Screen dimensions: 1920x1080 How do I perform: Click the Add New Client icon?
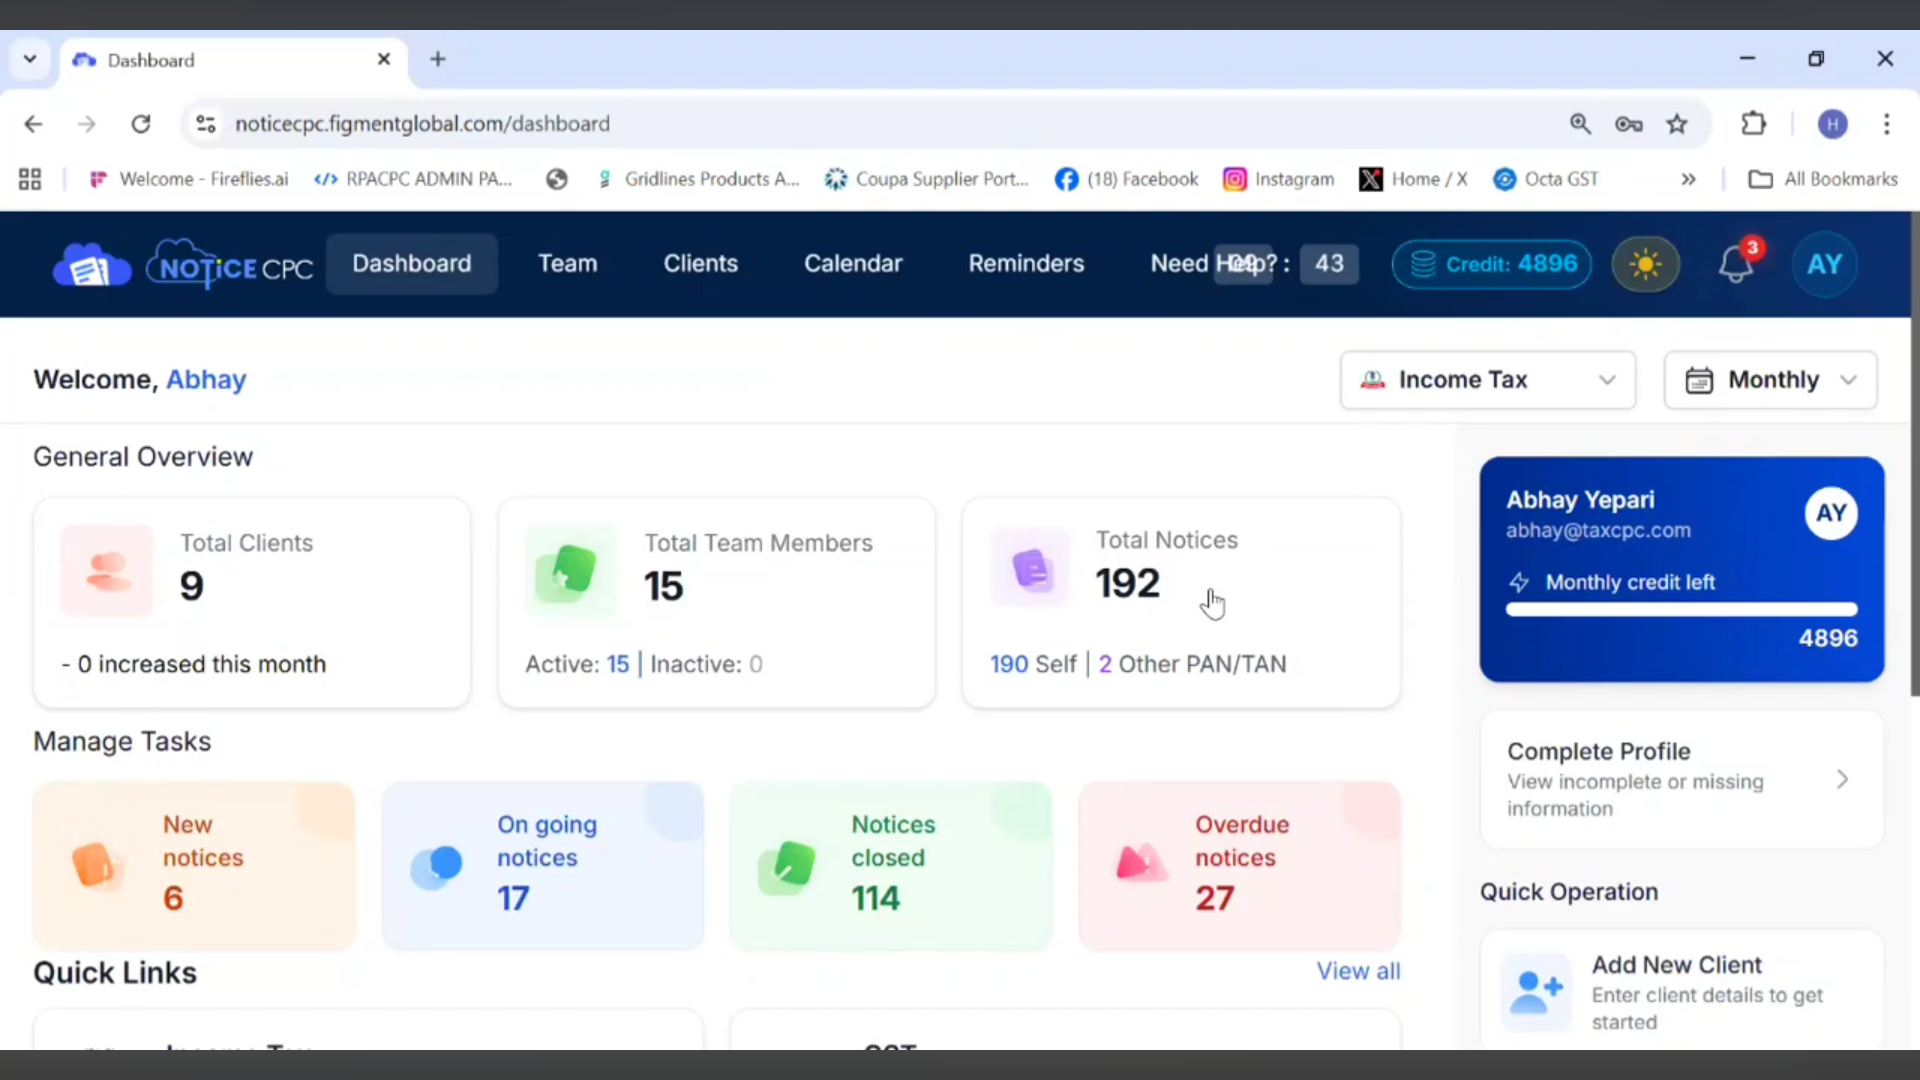click(x=1536, y=992)
